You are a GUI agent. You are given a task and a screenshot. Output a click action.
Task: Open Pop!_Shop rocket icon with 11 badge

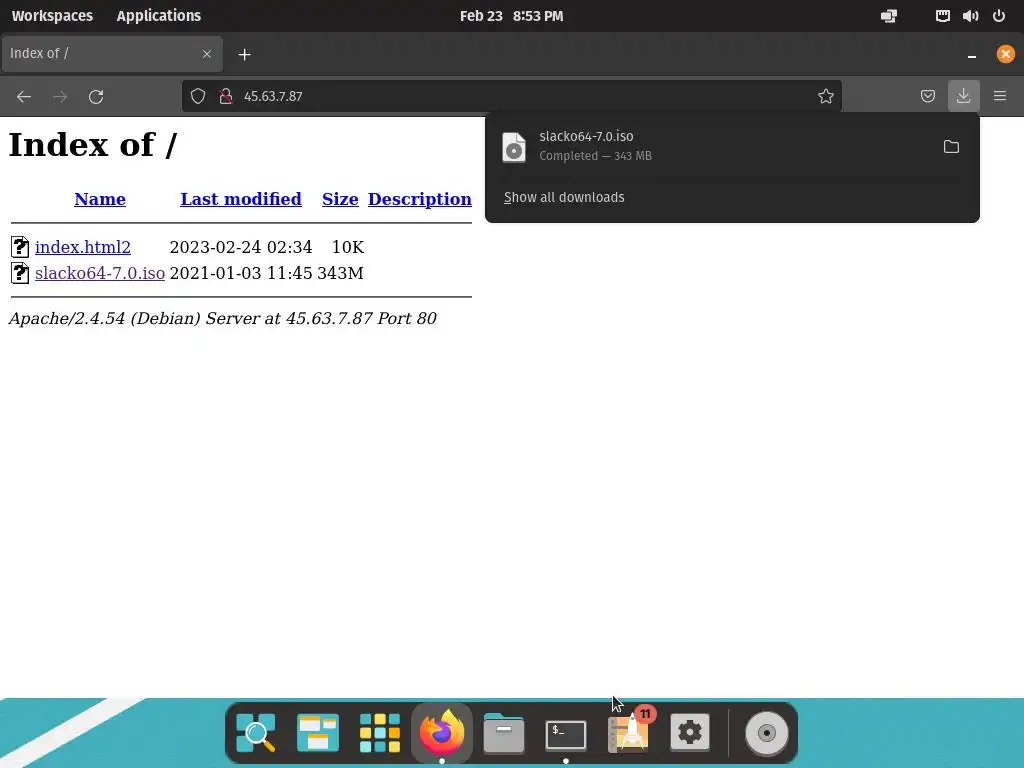[629, 731]
